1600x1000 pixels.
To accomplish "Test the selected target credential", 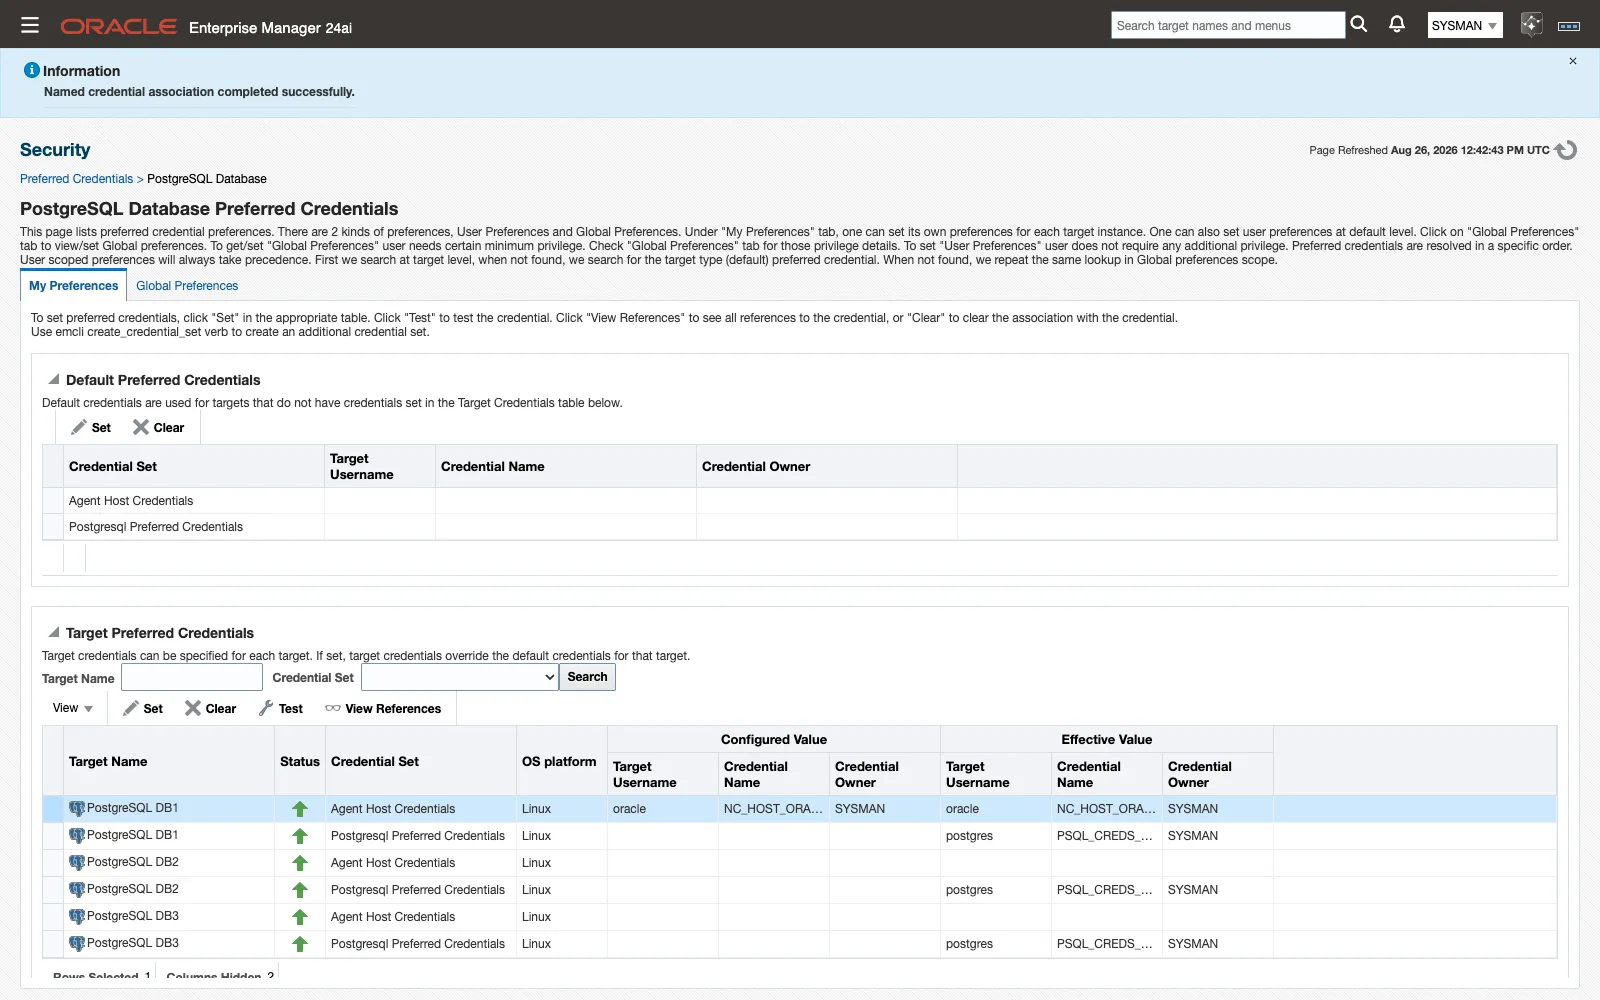I will pos(281,709).
